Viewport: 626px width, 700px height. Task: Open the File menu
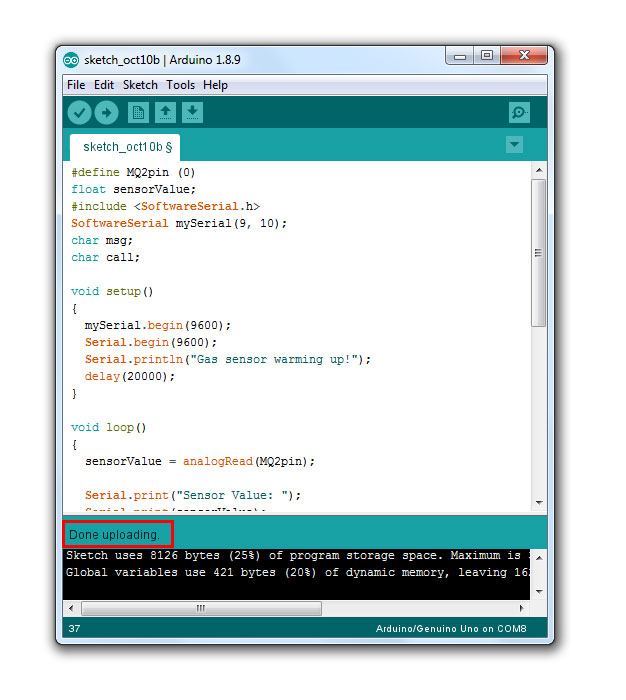[x=76, y=85]
